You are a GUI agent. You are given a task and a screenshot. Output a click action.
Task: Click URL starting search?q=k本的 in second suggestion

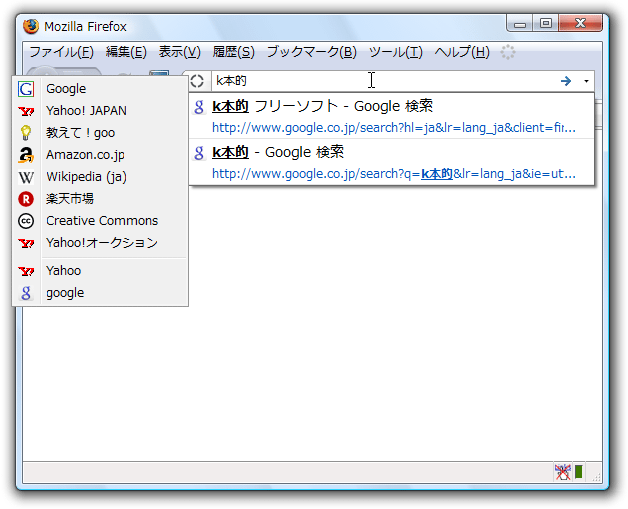point(394,174)
